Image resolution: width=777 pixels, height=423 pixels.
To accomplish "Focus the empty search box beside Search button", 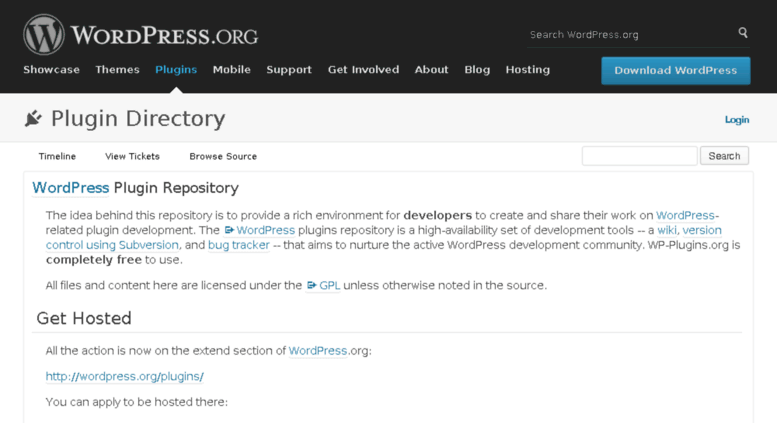I will tap(640, 156).
